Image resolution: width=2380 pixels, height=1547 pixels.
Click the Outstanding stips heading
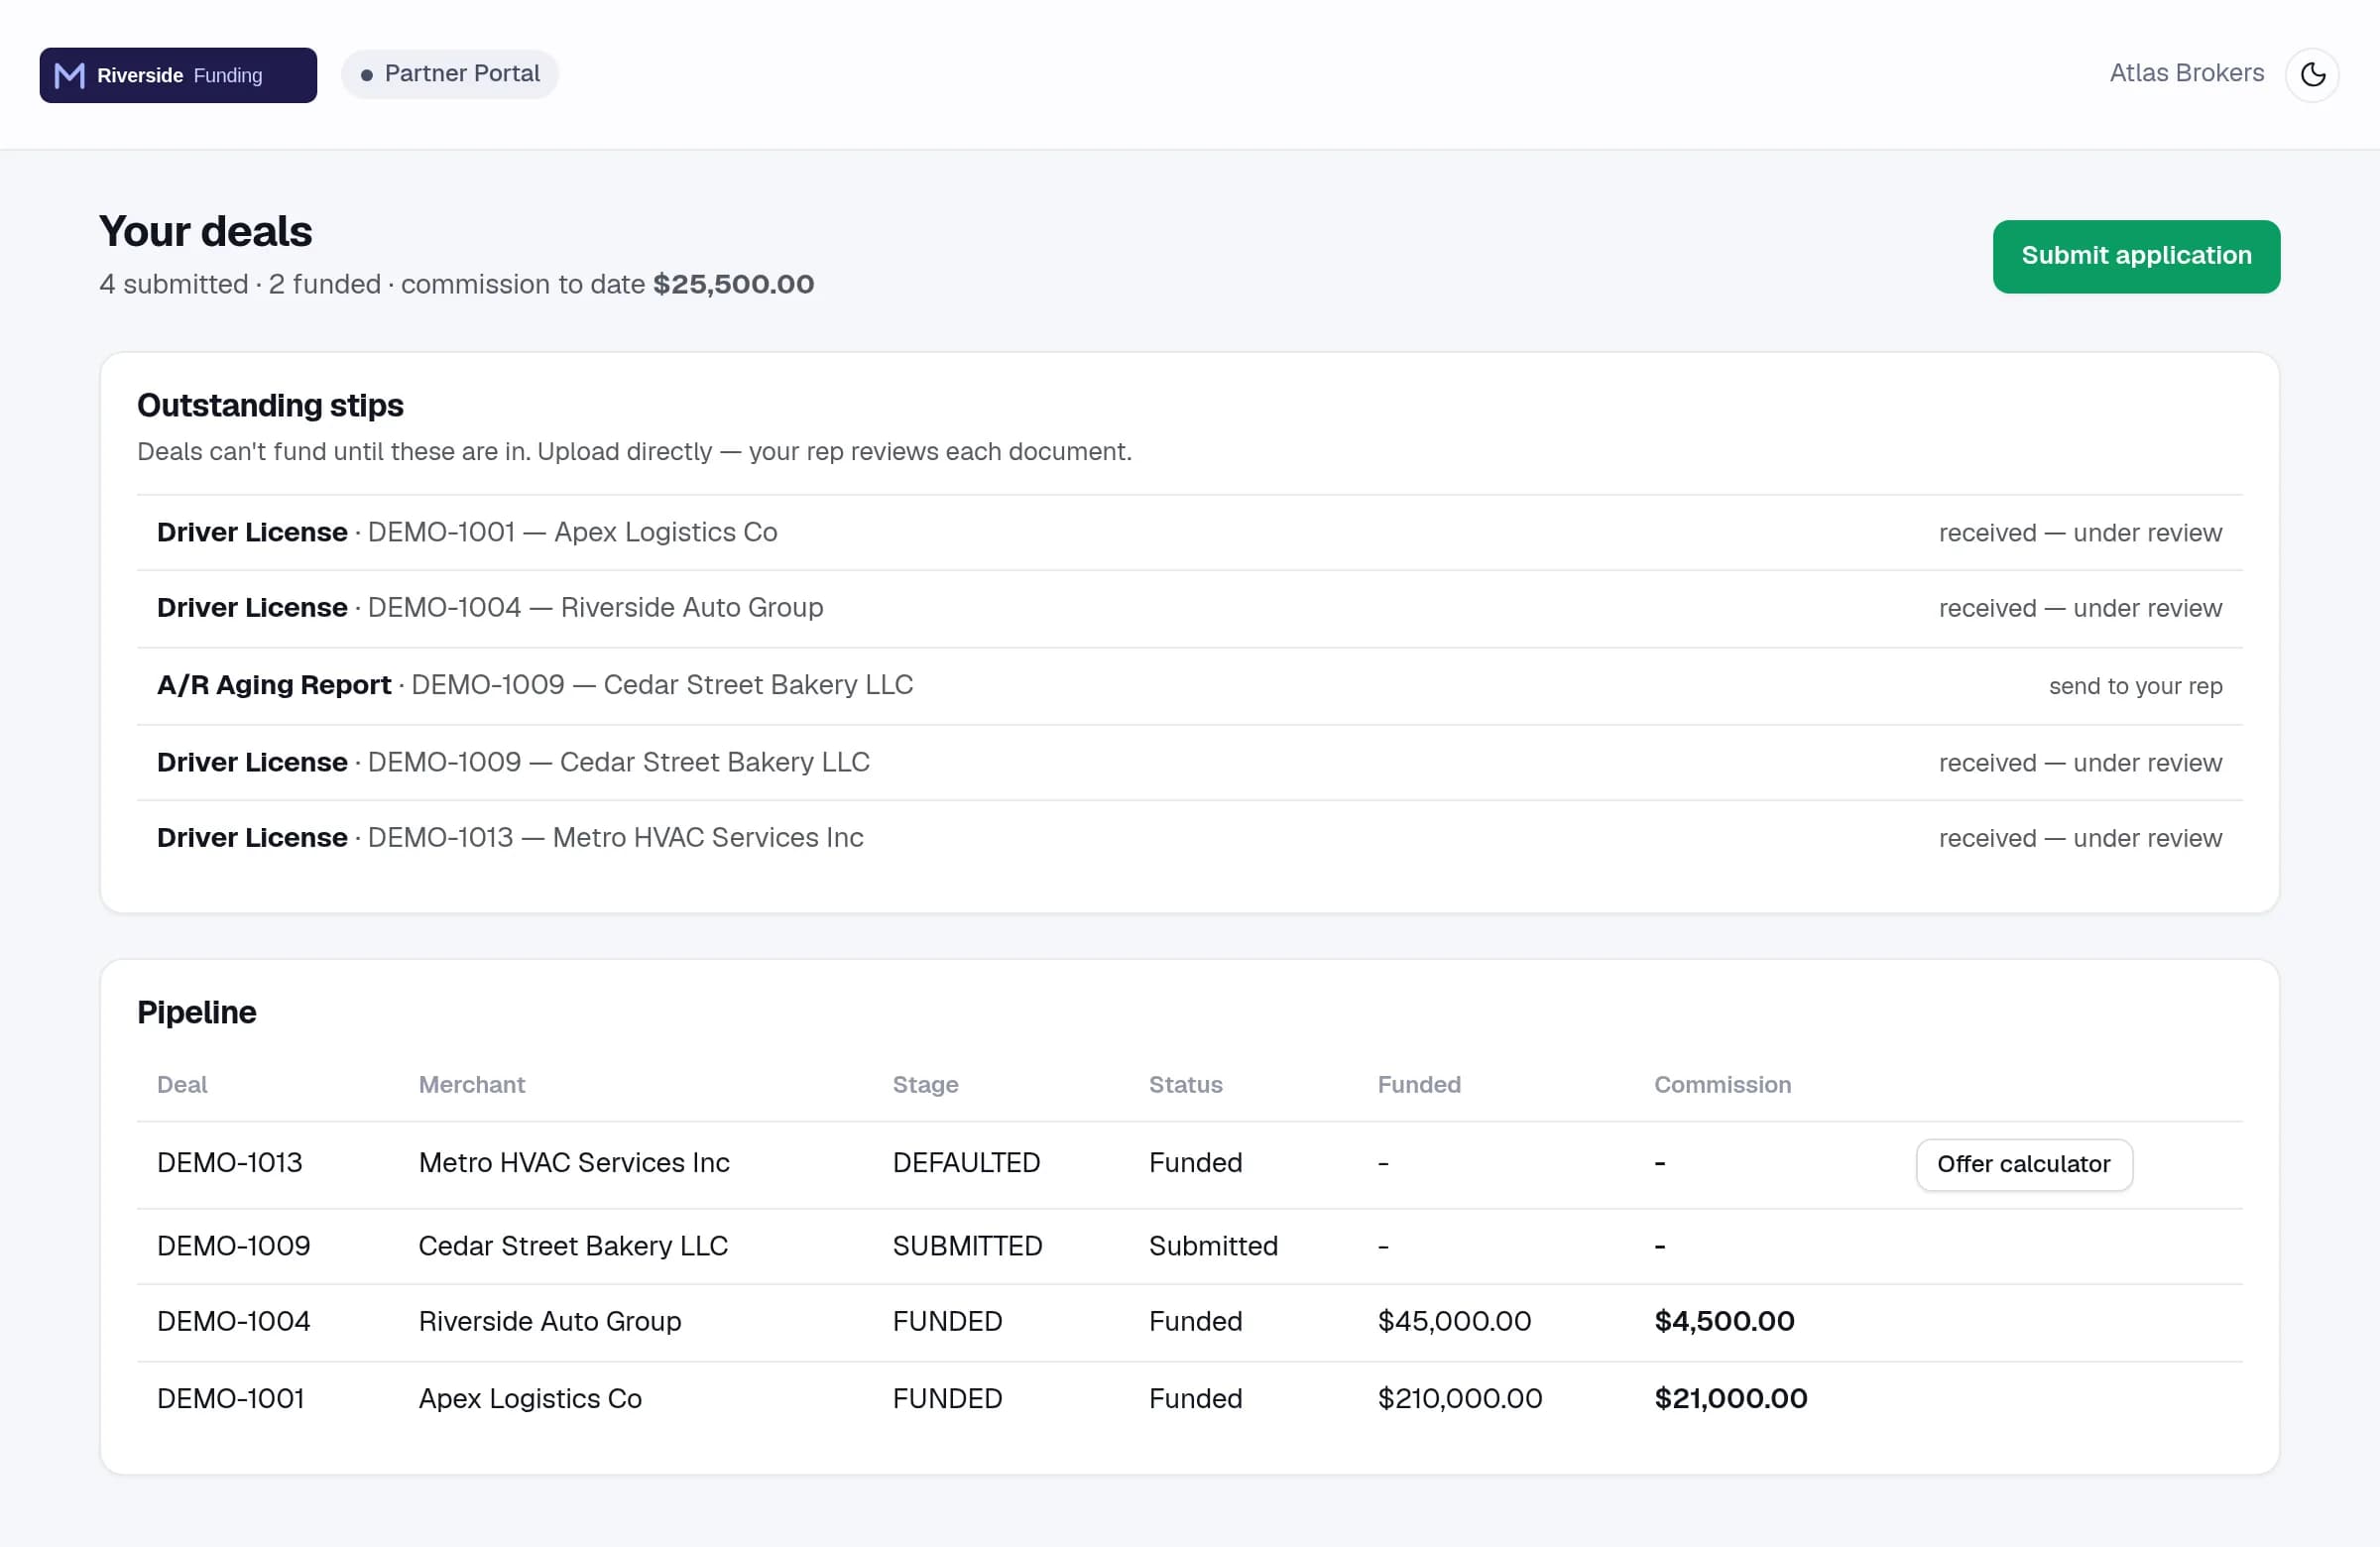point(270,406)
